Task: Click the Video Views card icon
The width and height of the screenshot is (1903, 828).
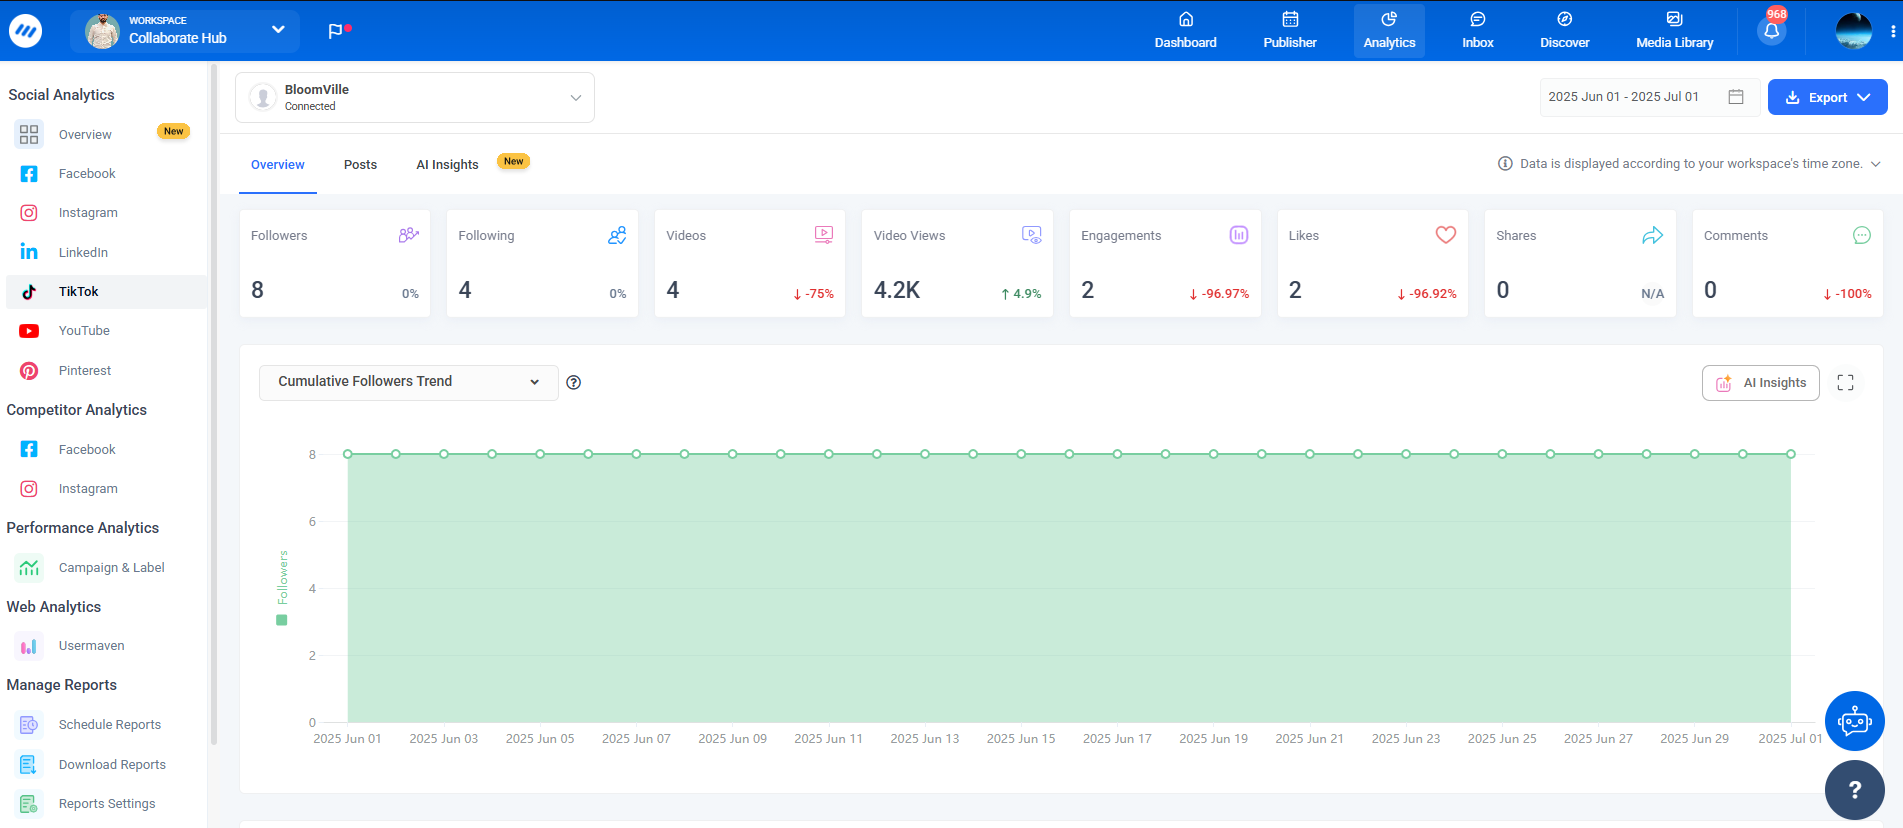Action: click(x=1032, y=235)
